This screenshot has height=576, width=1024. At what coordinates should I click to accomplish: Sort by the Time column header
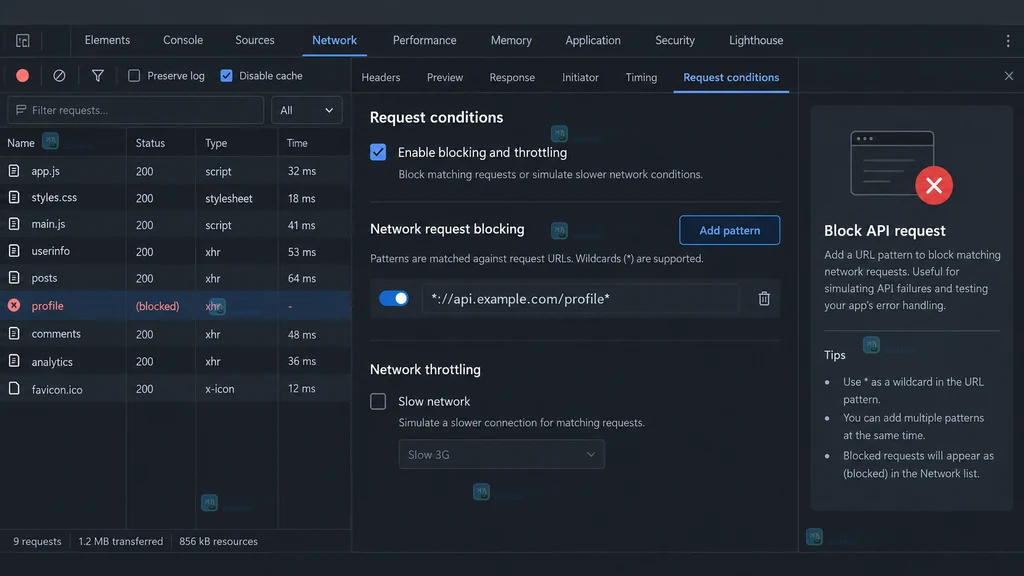(297, 143)
